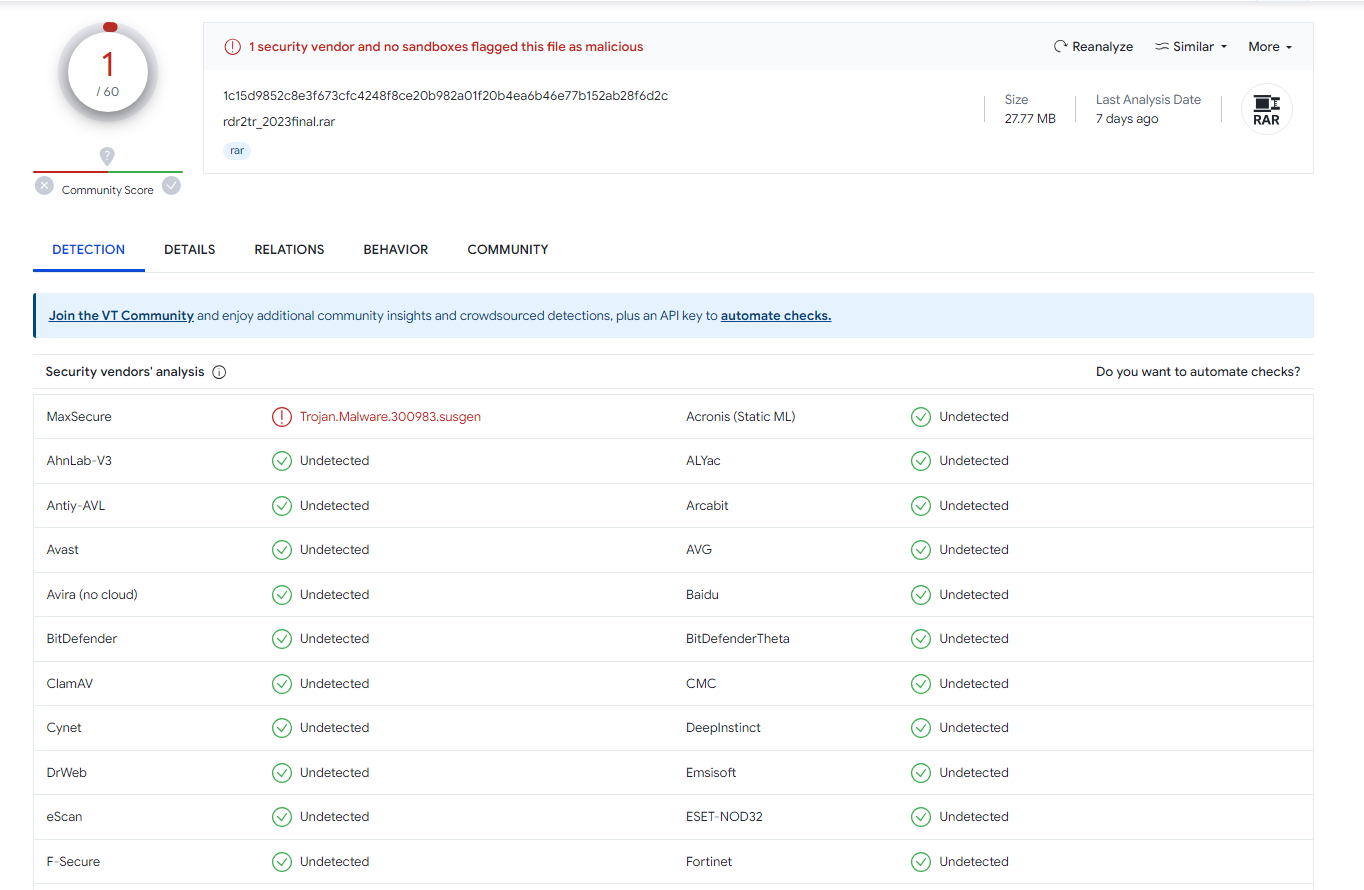
Task: Click the MaxSecure red warning icon
Action: (x=281, y=417)
